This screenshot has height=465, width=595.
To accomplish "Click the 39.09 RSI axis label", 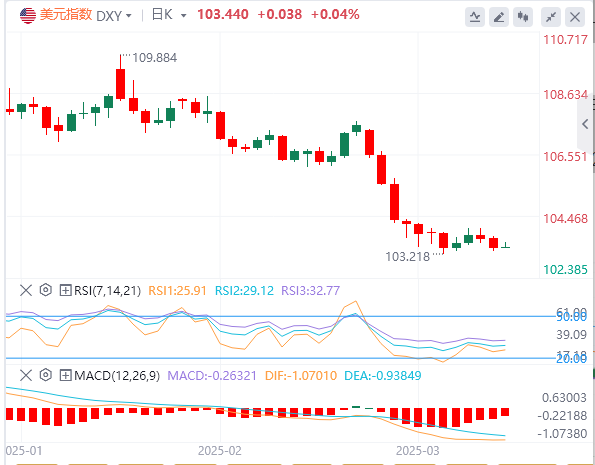I will [571, 335].
